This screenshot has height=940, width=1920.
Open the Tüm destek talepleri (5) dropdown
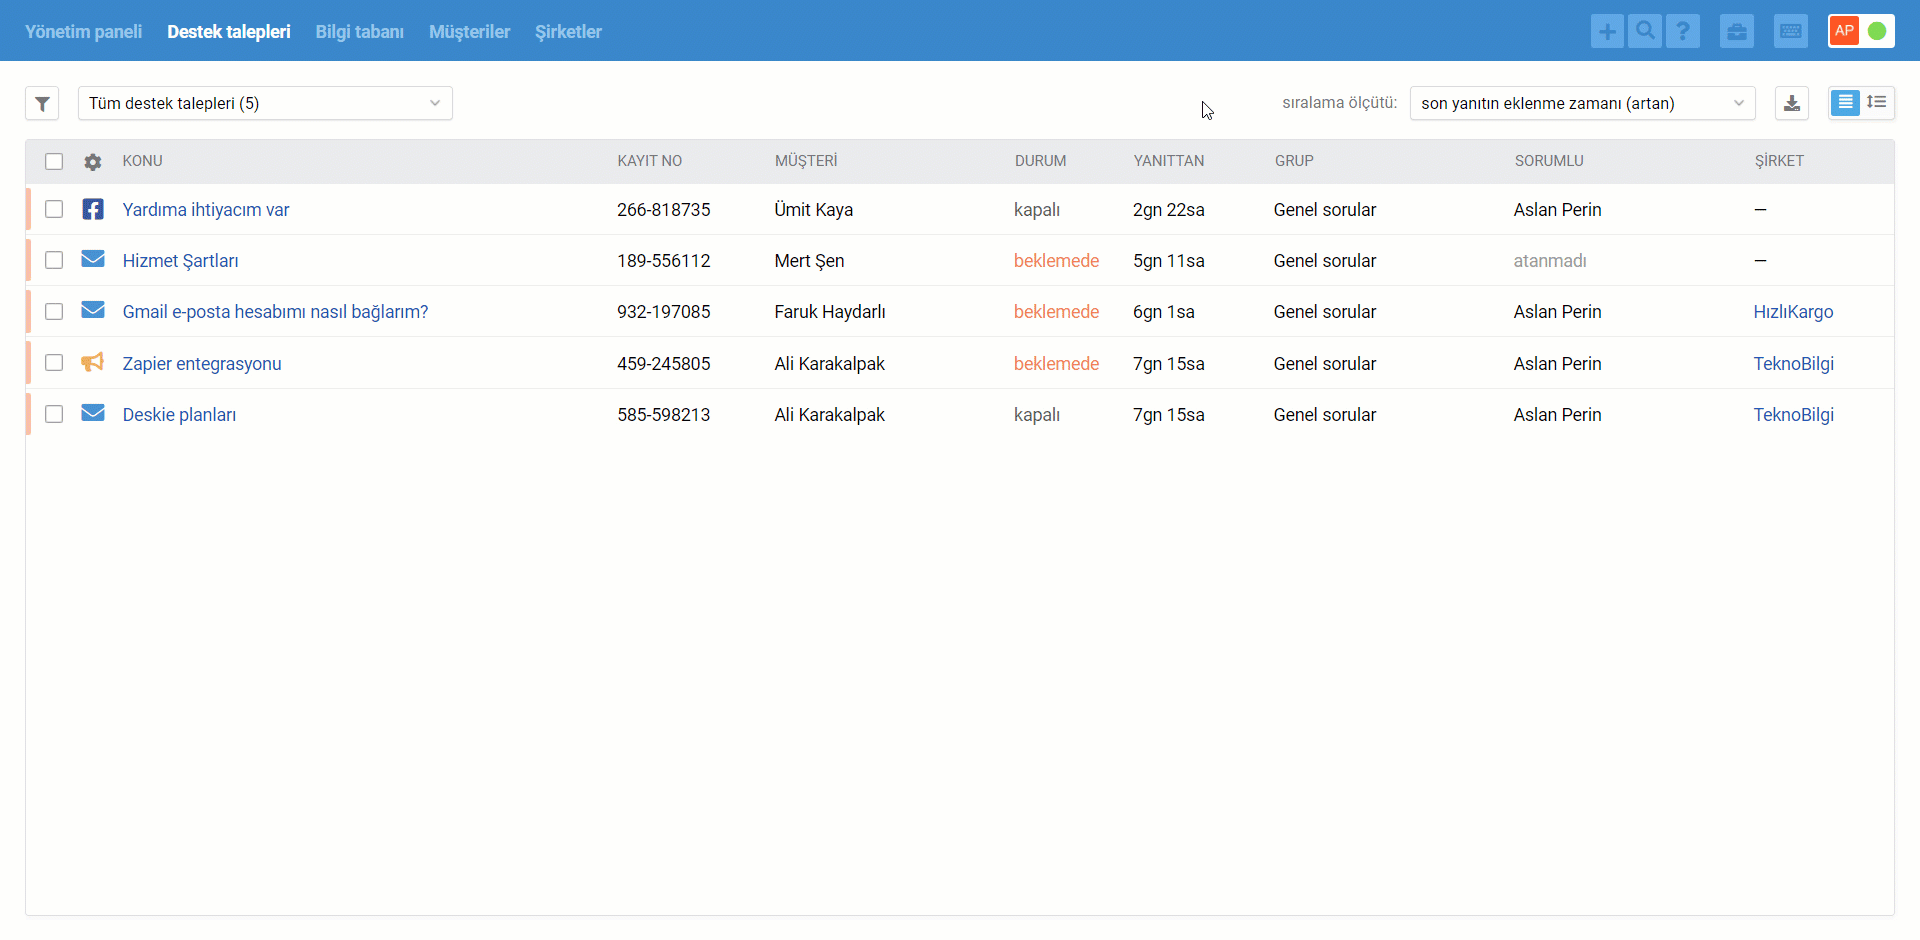(265, 103)
